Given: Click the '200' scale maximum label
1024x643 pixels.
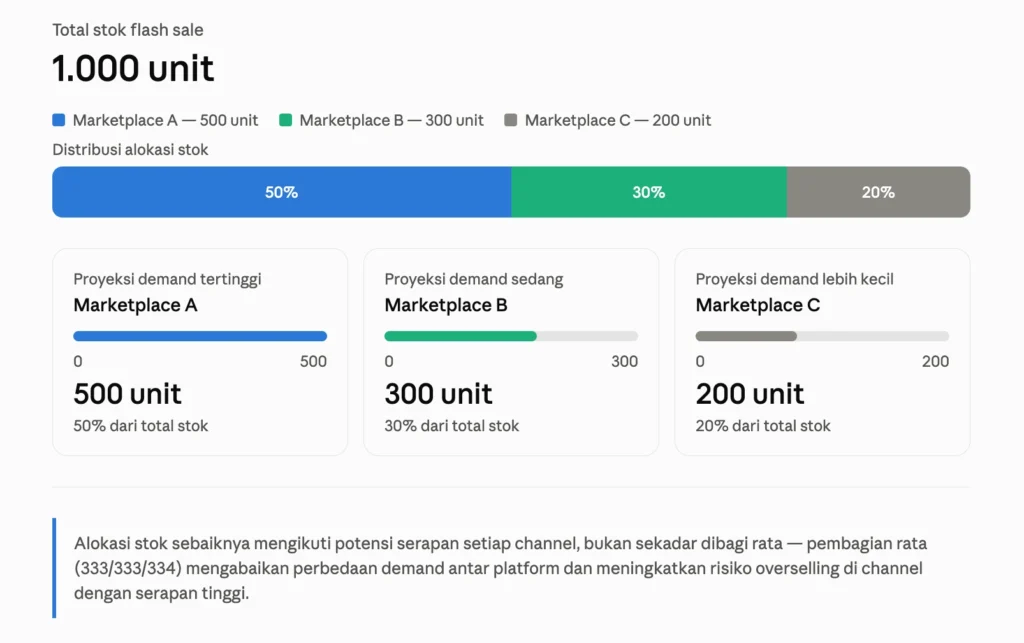Looking at the screenshot, I should [x=935, y=362].
